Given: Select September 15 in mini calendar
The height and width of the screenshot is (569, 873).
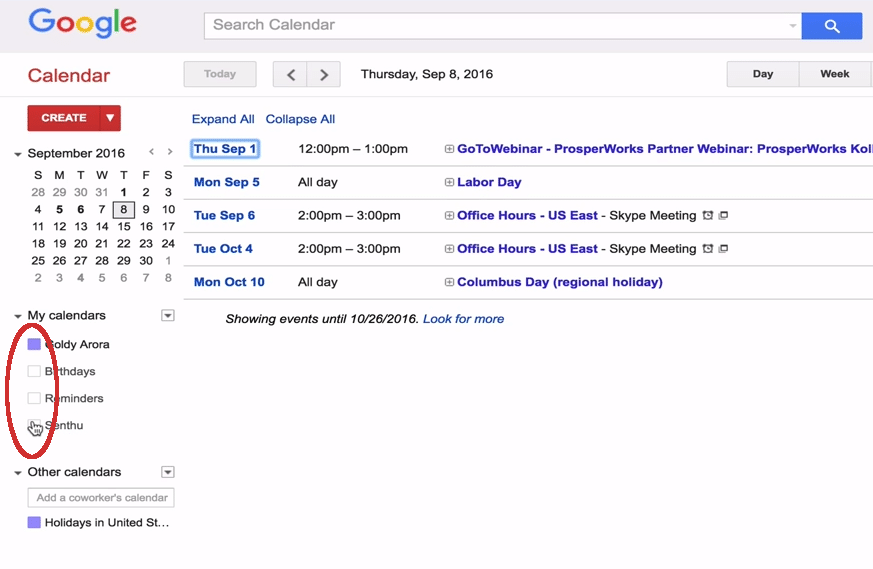Looking at the screenshot, I should click(124, 227).
